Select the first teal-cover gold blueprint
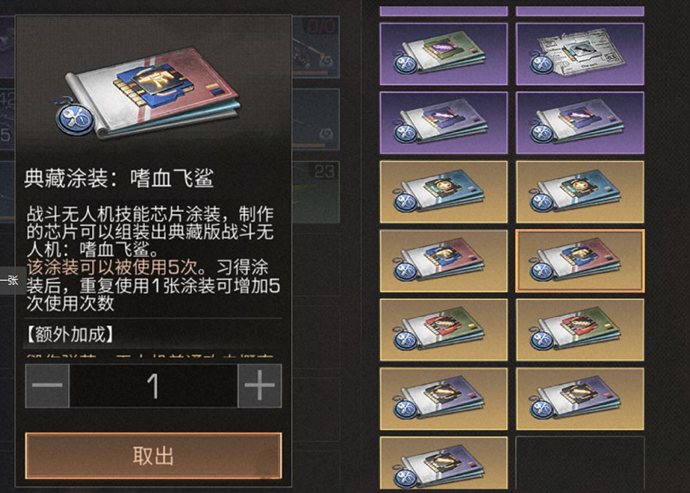This screenshot has width=690, height=493. pyautogui.click(x=444, y=192)
